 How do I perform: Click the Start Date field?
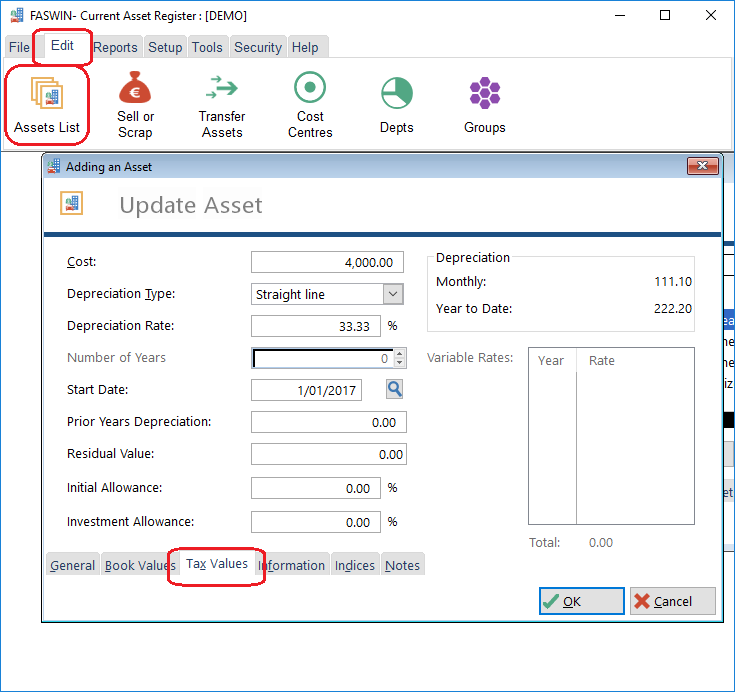click(307, 390)
